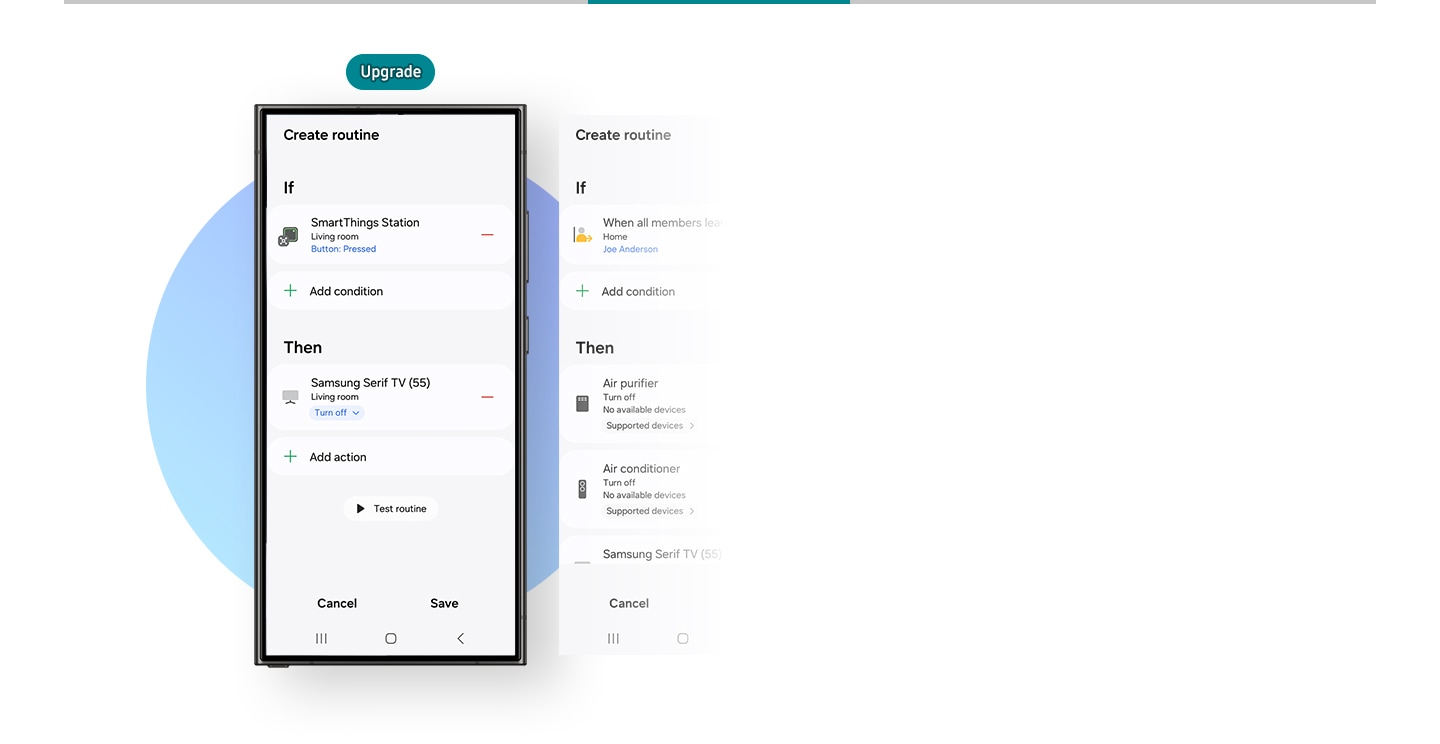
Task: Remove the SmartThings Station condition with the minus
Action: tap(487, 234)
